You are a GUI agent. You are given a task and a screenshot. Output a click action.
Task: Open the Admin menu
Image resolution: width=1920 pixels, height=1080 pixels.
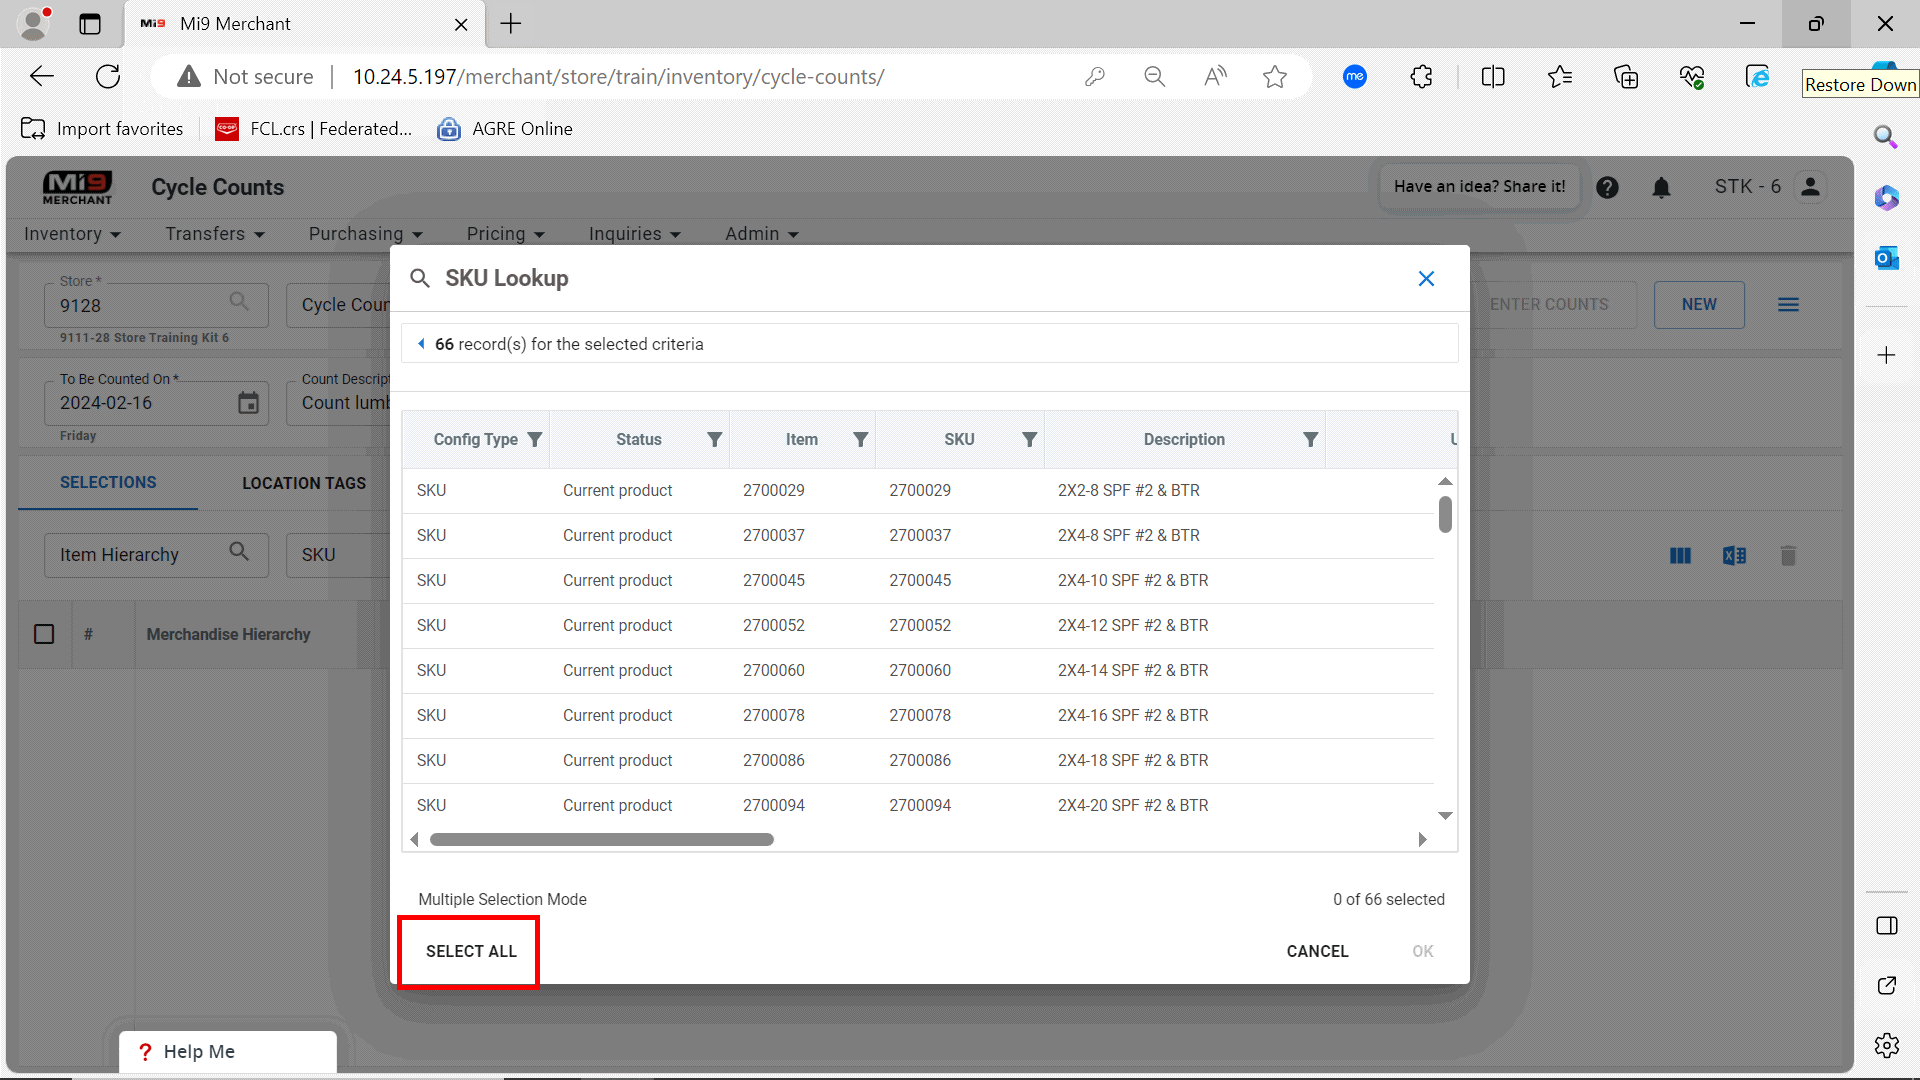[761, 234]
